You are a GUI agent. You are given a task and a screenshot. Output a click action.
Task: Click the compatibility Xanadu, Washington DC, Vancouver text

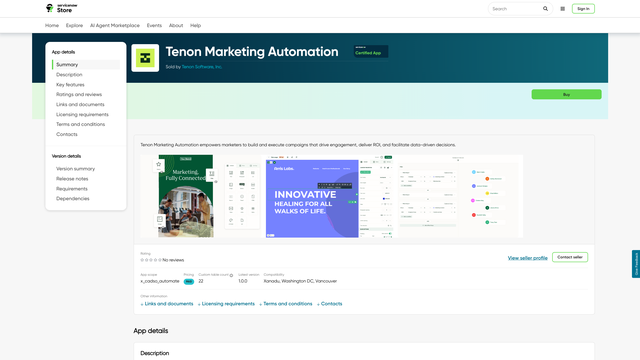pyautogui.click(x=300, y=281)
